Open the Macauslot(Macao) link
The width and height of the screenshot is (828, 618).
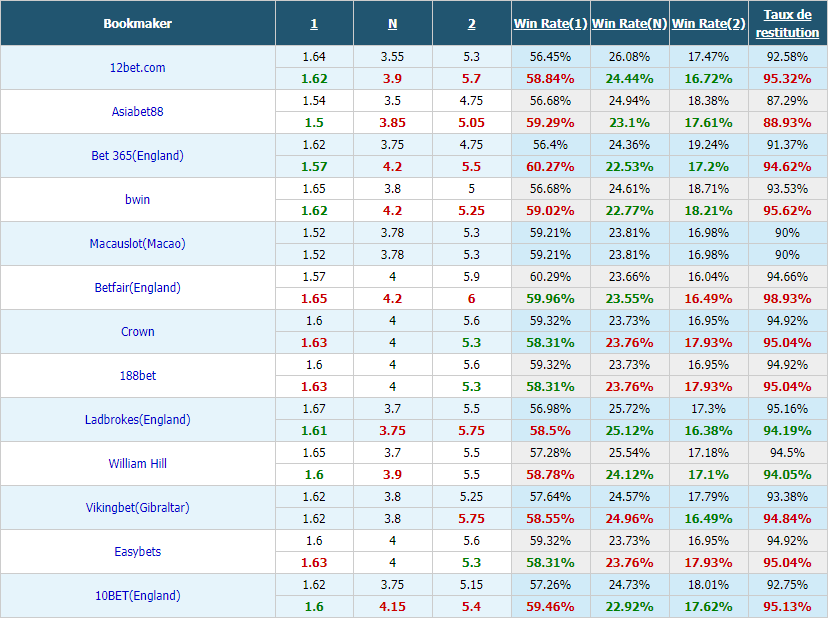click(x=137, y=244)
